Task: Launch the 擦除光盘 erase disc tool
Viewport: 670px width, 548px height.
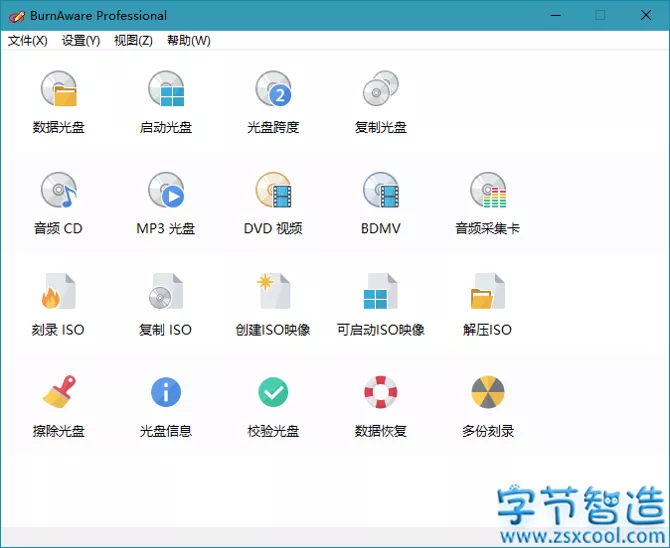Action: 59,406
